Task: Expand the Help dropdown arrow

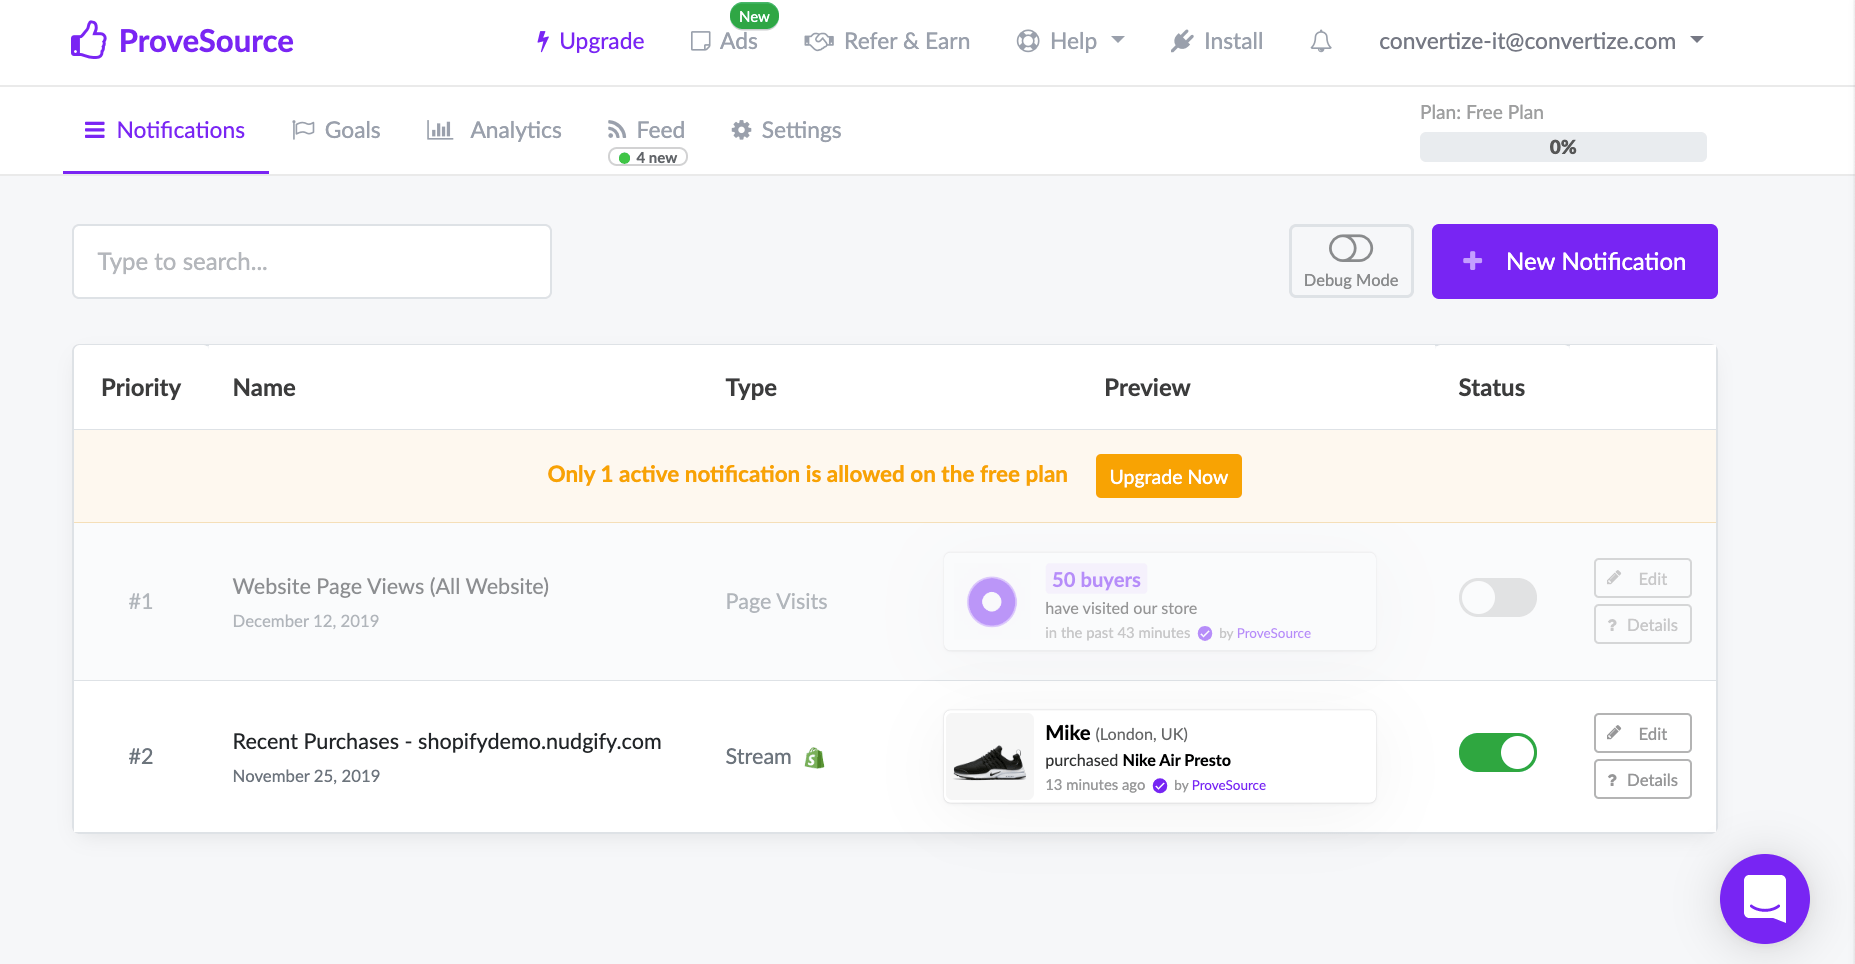Action: 1118,40
